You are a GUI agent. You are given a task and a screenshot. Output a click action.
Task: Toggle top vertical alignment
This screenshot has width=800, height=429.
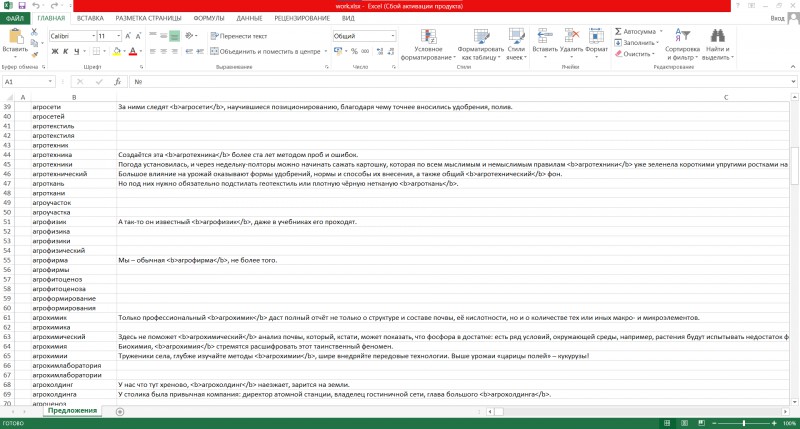point(153,36)
